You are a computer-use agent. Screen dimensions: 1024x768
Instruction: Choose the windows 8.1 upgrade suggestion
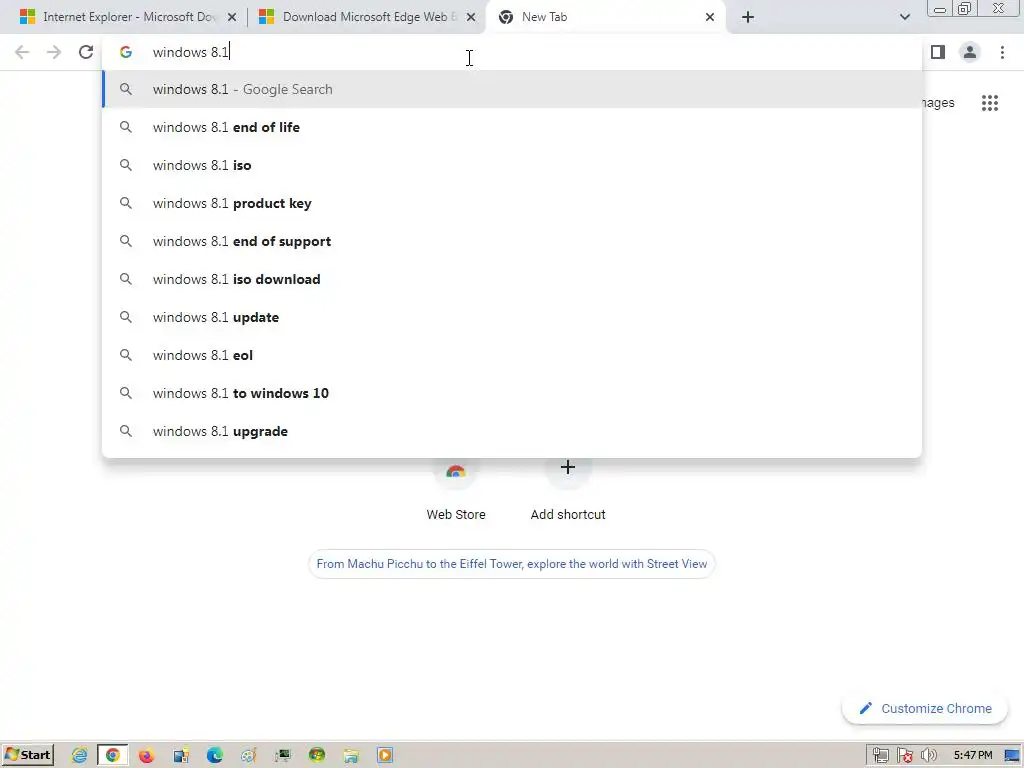[x=512, y=430]
